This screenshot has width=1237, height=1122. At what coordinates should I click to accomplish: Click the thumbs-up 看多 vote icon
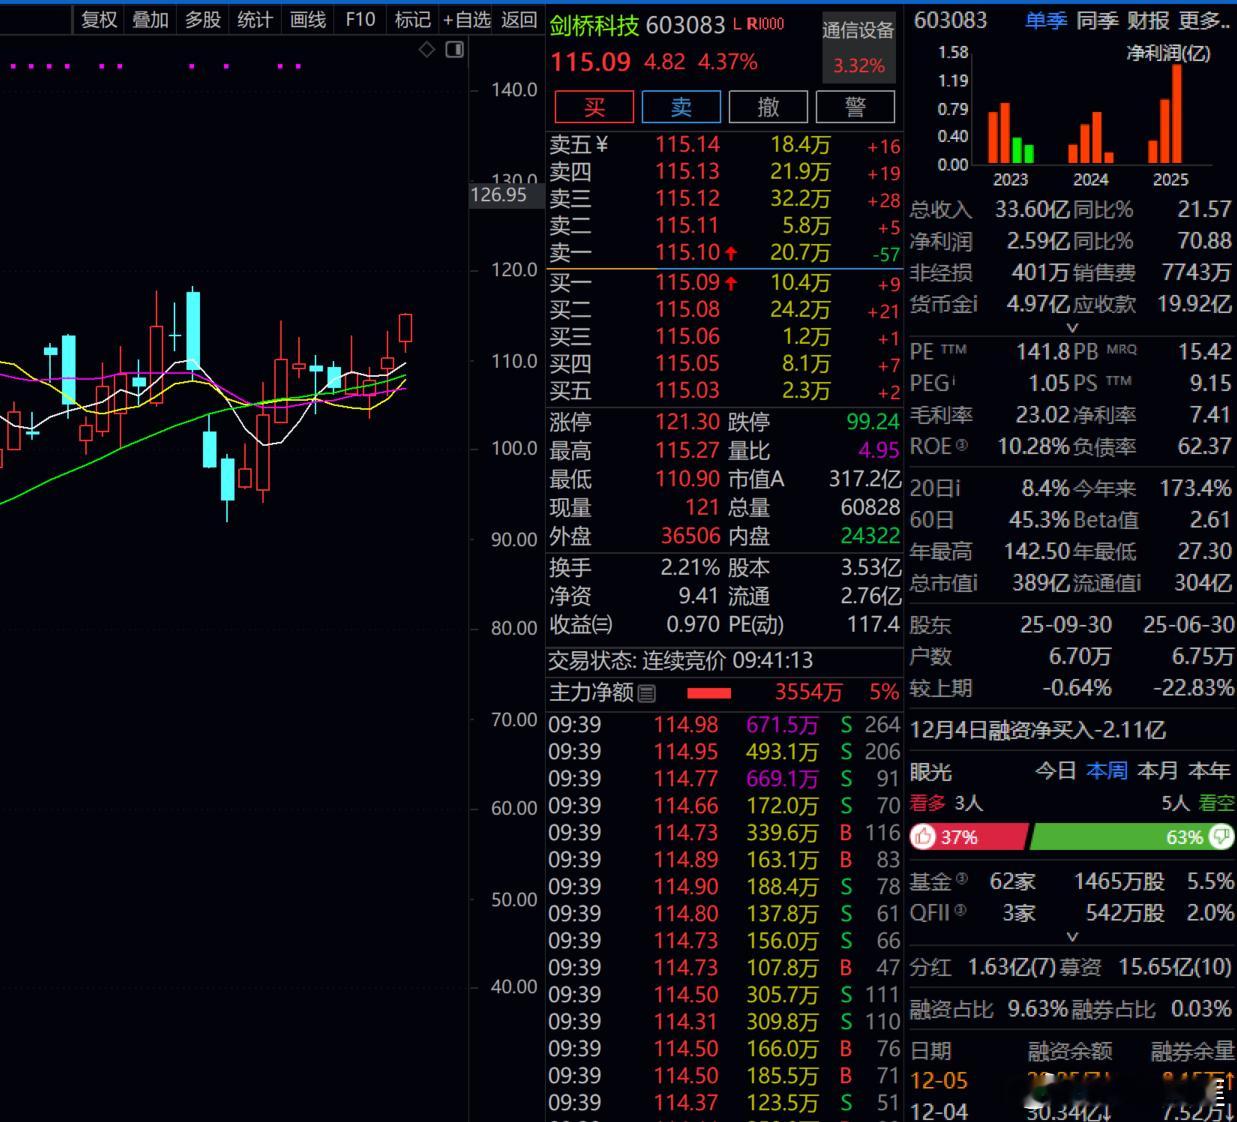tap(923, 837)
